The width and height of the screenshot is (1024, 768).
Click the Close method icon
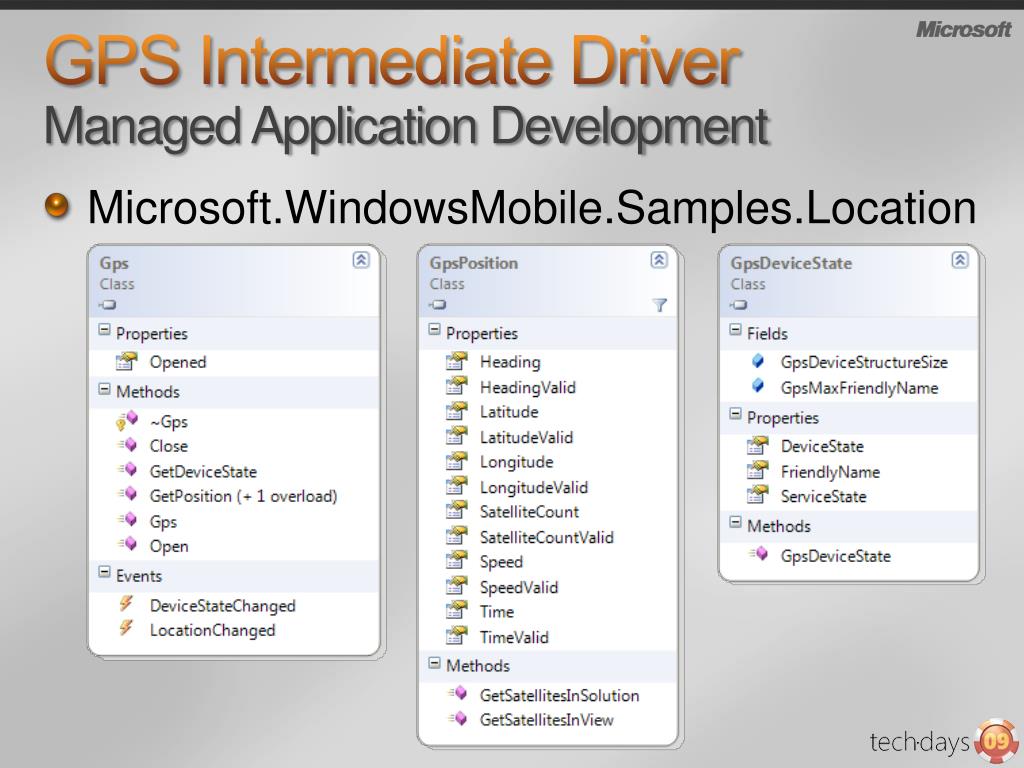[x=127, y=445]
